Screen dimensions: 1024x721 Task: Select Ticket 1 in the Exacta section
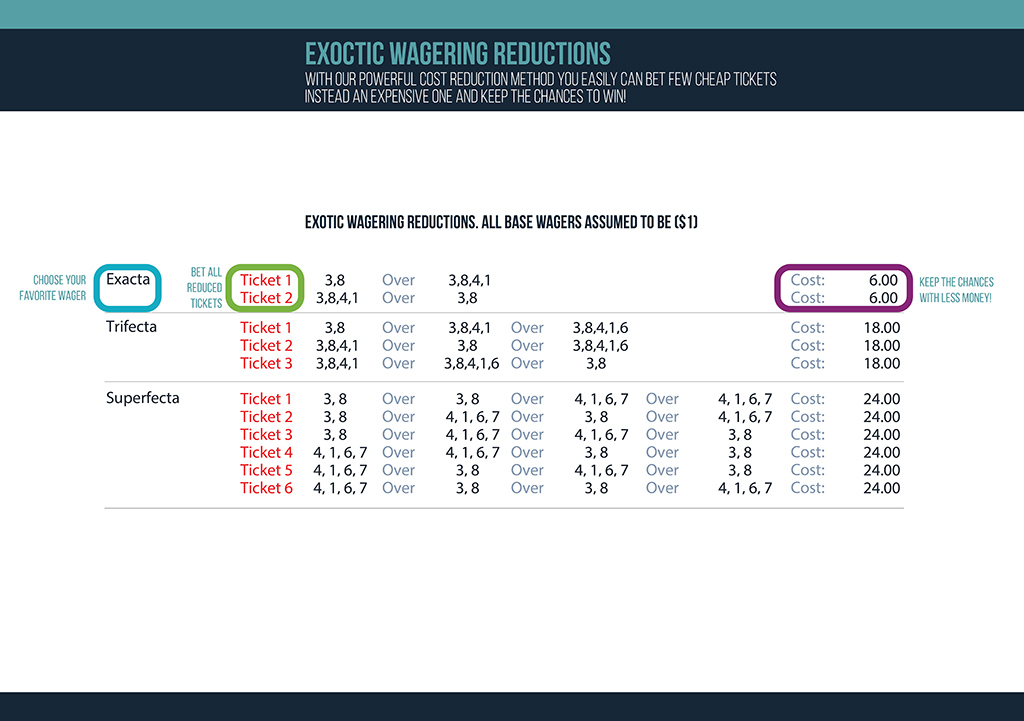266,280
